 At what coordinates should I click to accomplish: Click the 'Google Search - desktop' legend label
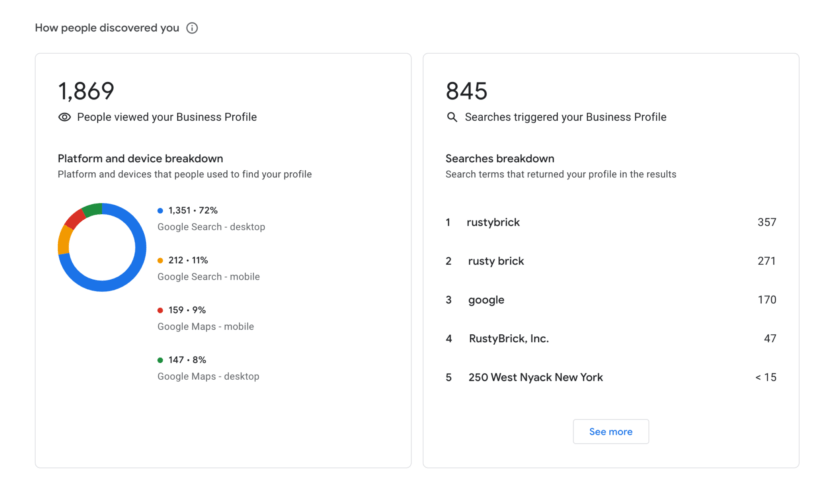(211, 227)
